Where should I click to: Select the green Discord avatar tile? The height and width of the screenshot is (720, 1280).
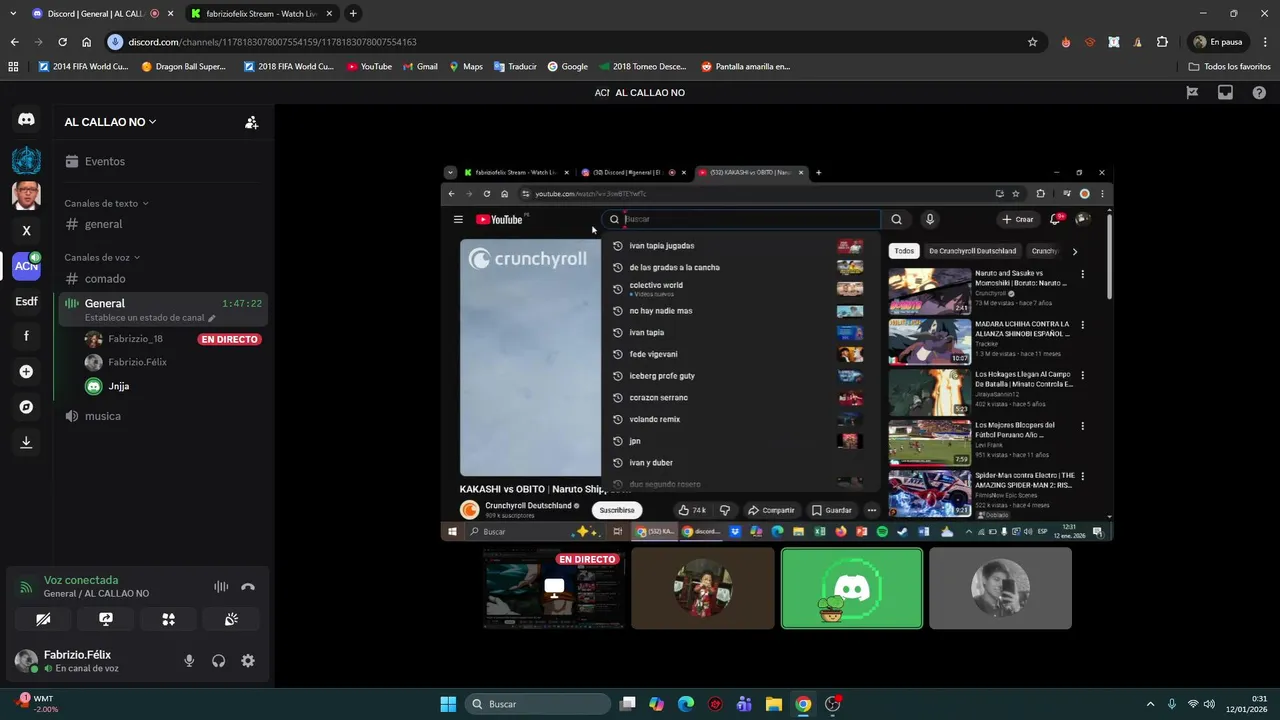click(851, 588)
